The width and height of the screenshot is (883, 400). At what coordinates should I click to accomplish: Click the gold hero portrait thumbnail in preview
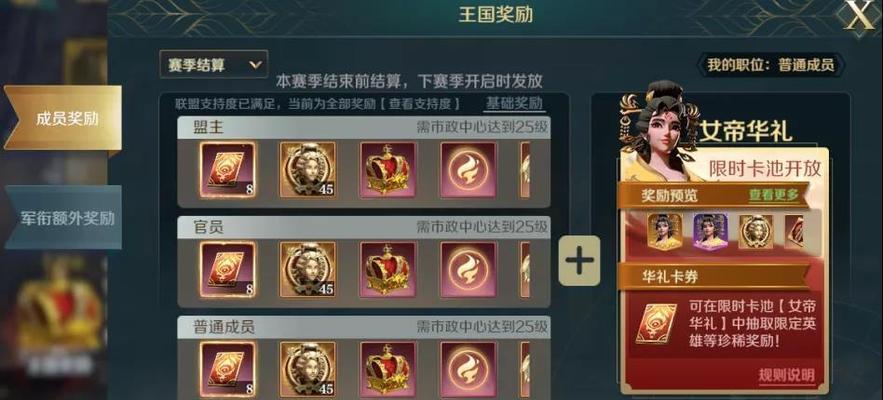pos(665,232)
